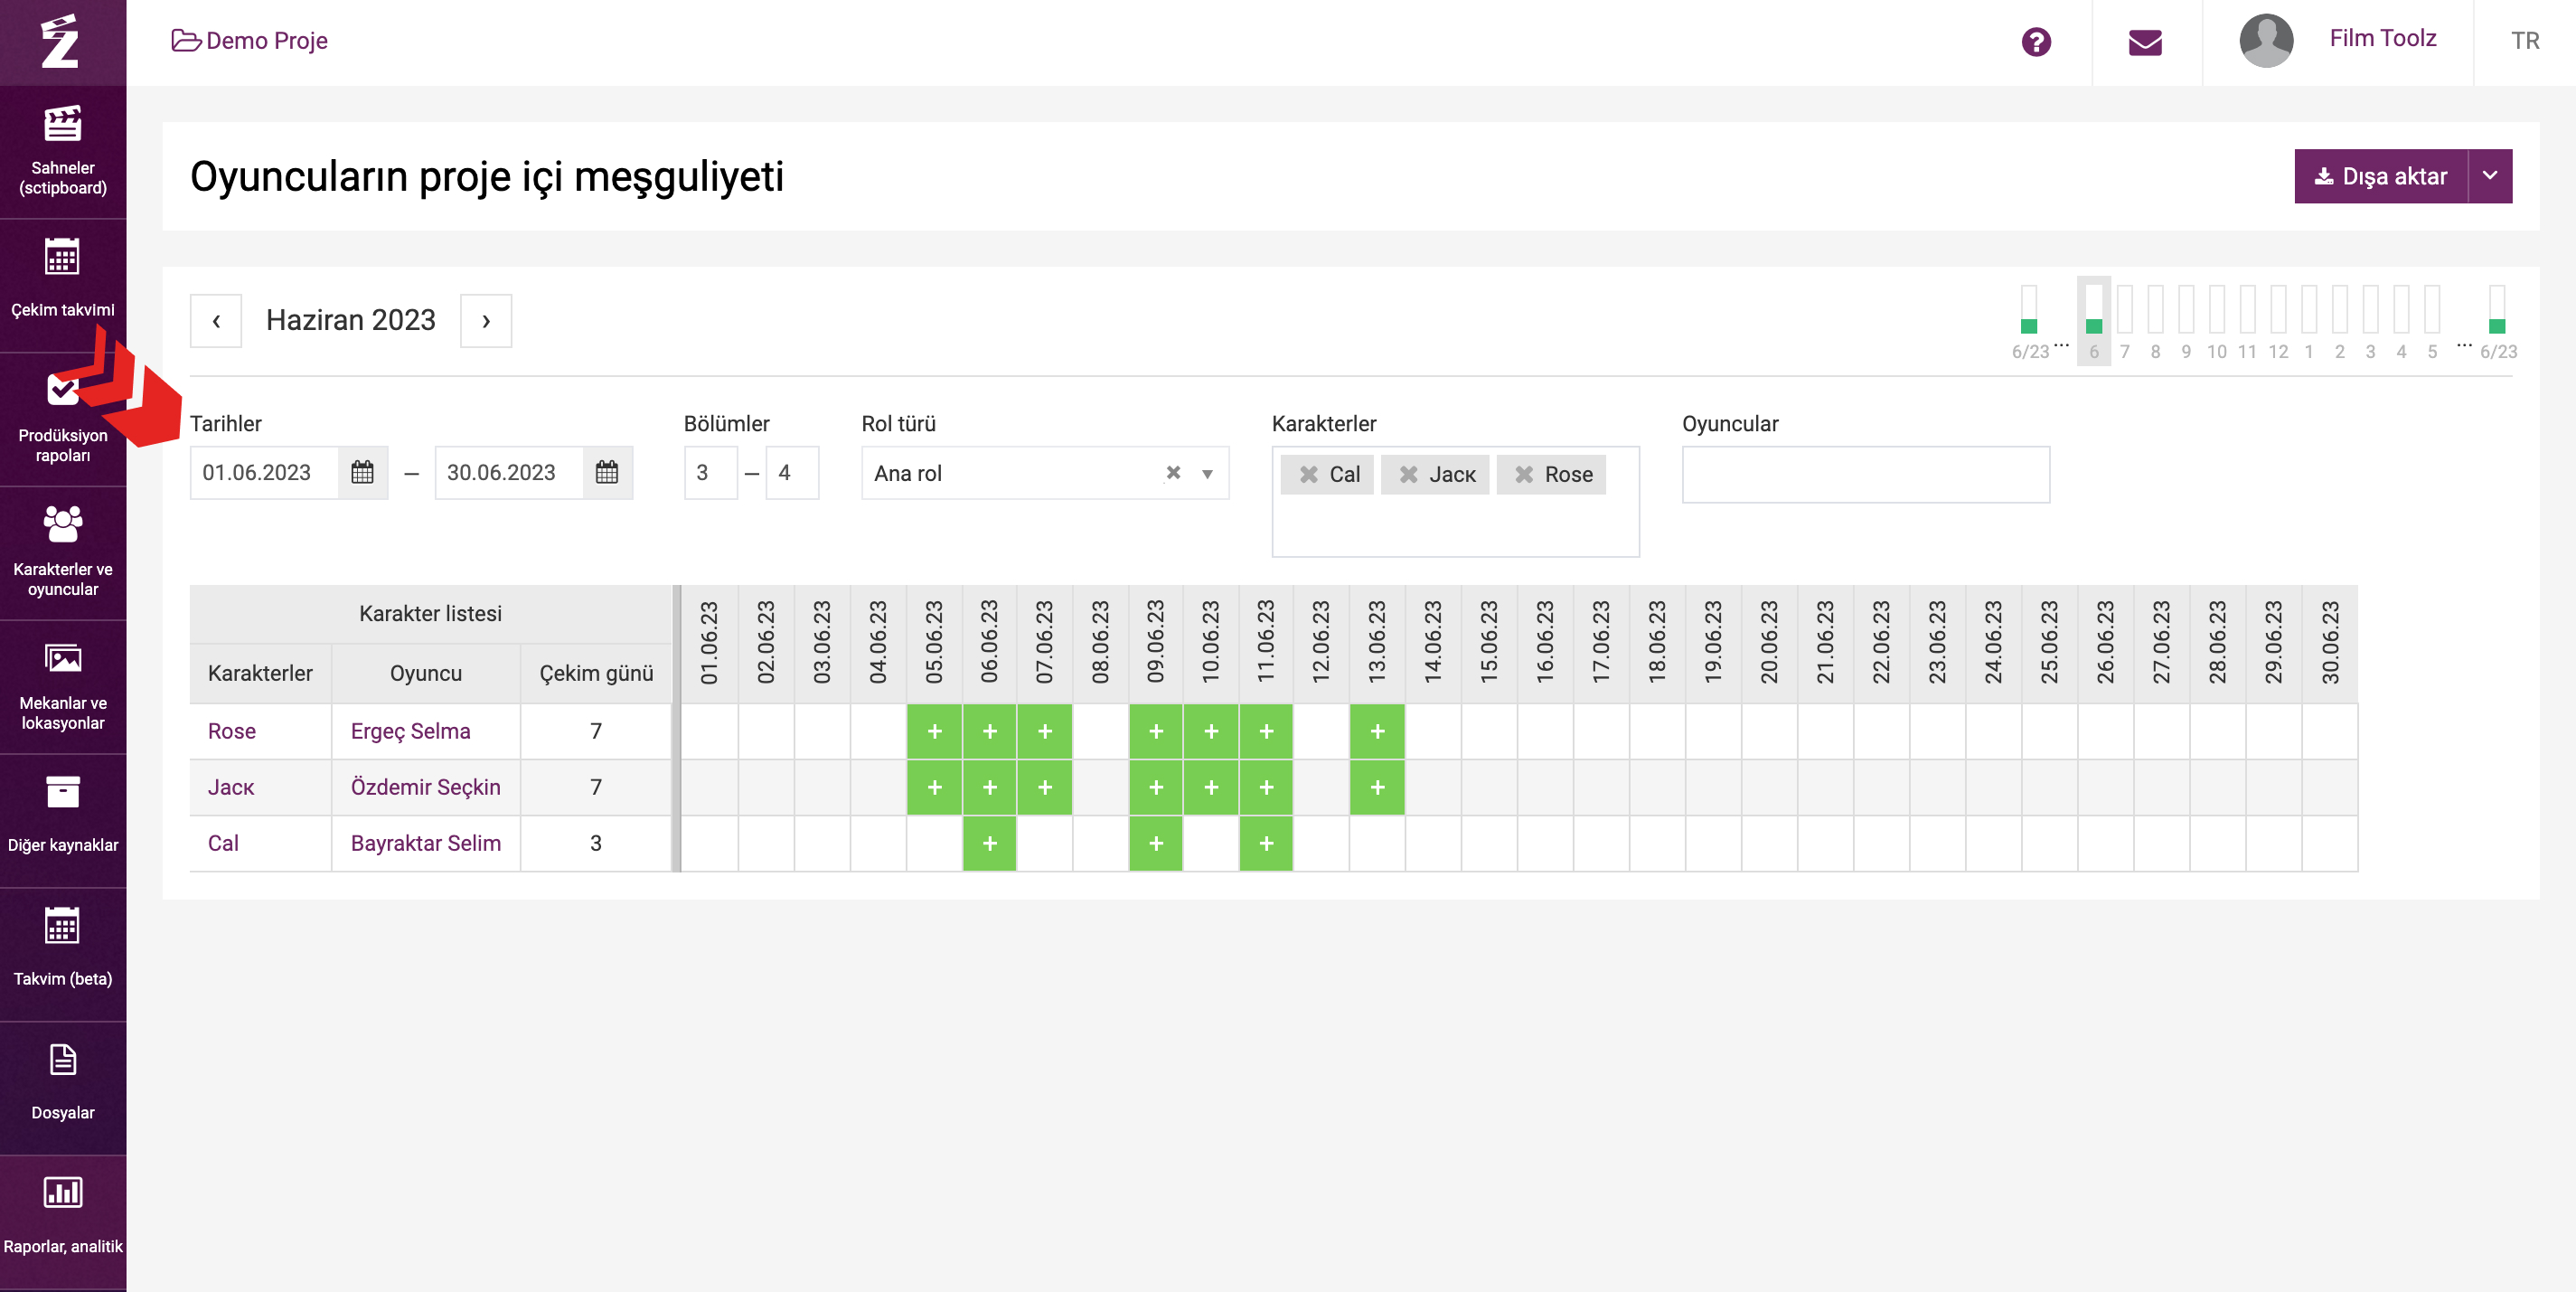Click the start date field 01.06.2023
Viewport: 2576px width, 1292px height.
[x=264, y=472]
